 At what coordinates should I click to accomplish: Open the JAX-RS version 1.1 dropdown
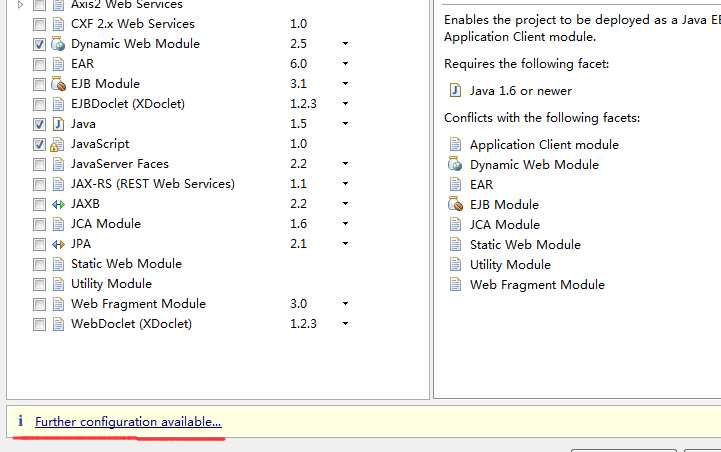345,183
